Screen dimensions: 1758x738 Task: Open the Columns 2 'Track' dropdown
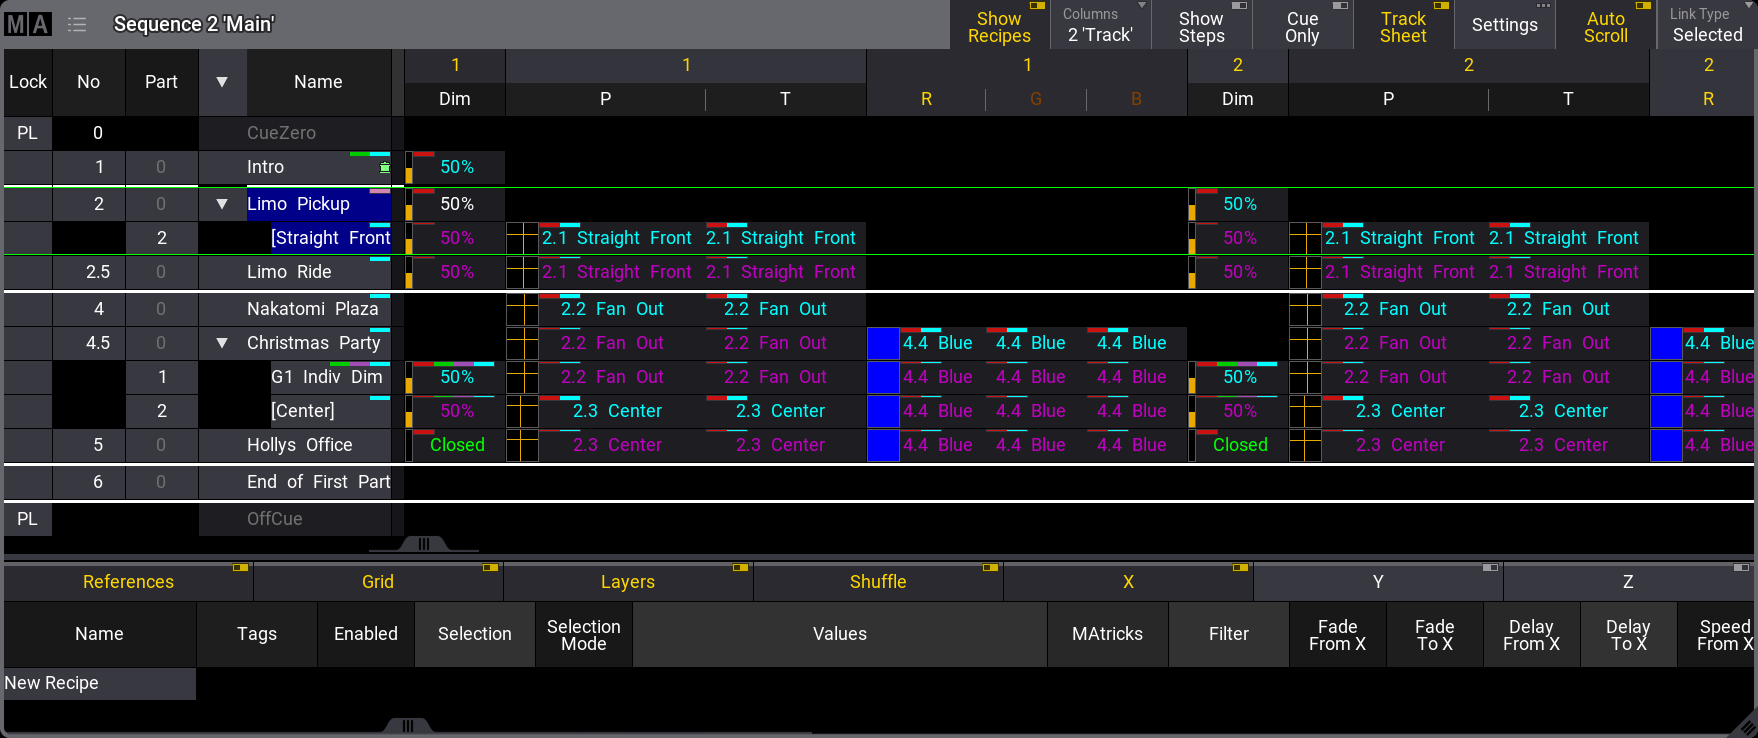point(1100,26)
